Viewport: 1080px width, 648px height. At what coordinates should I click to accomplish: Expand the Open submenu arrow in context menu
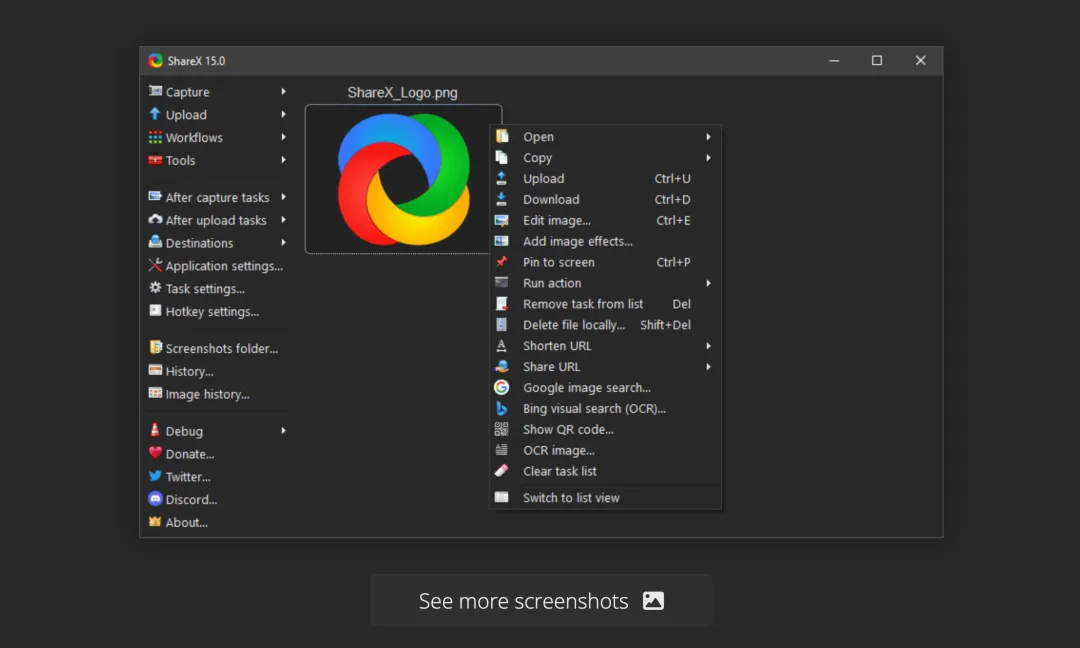(x=708, y=136)
